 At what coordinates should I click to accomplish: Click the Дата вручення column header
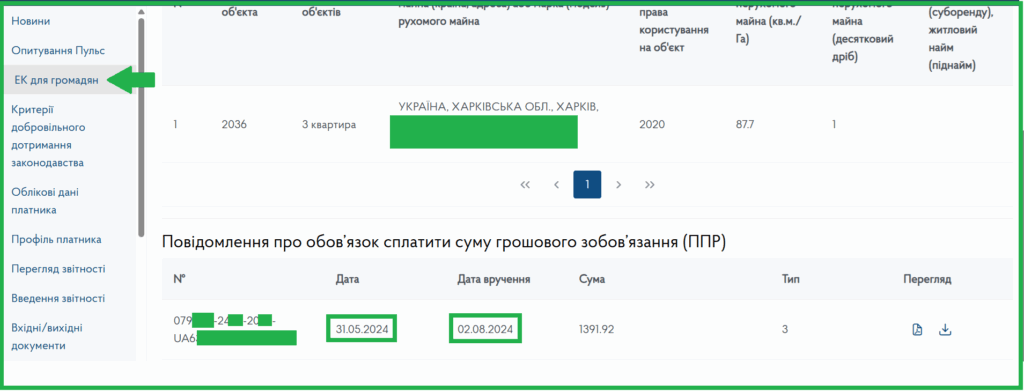pyautogui.click(x=493, y=279)
